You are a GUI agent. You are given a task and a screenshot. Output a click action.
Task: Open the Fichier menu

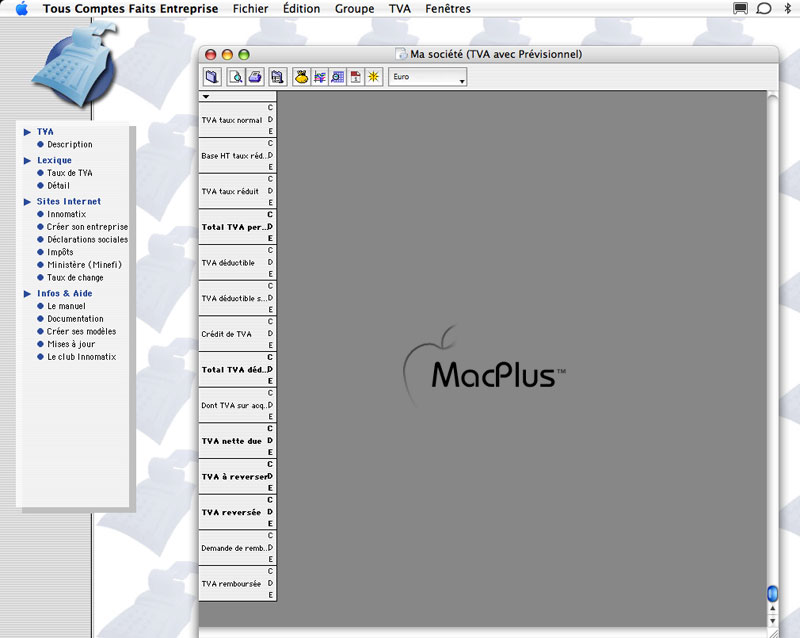[x=251, y=9]
